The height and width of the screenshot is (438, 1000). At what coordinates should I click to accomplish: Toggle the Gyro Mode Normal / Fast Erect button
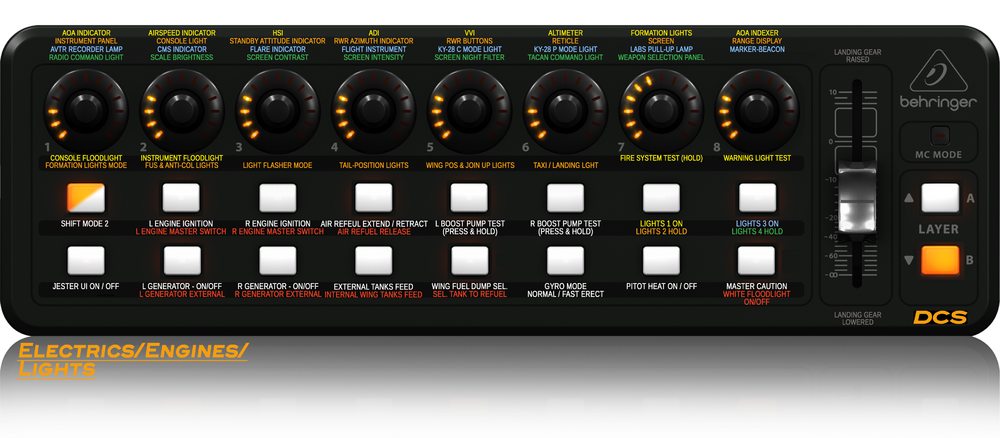[565, 260]
